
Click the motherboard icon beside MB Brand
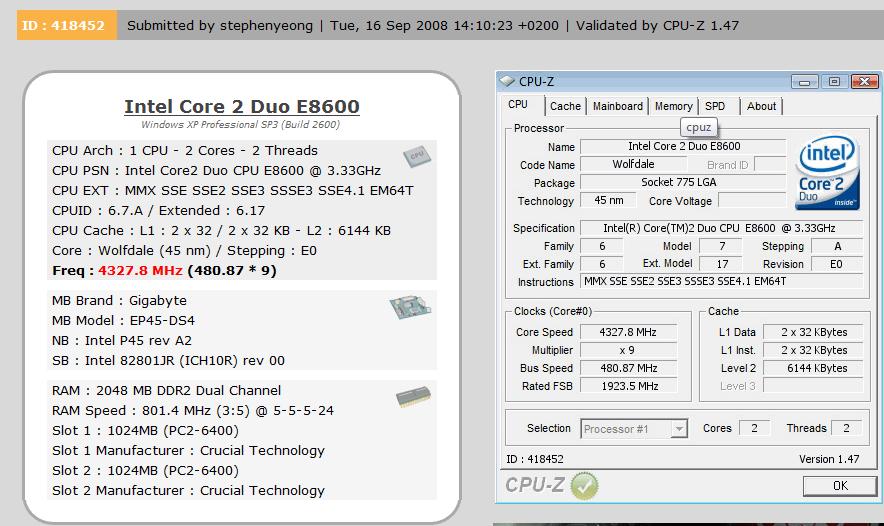tap(410, 307)
